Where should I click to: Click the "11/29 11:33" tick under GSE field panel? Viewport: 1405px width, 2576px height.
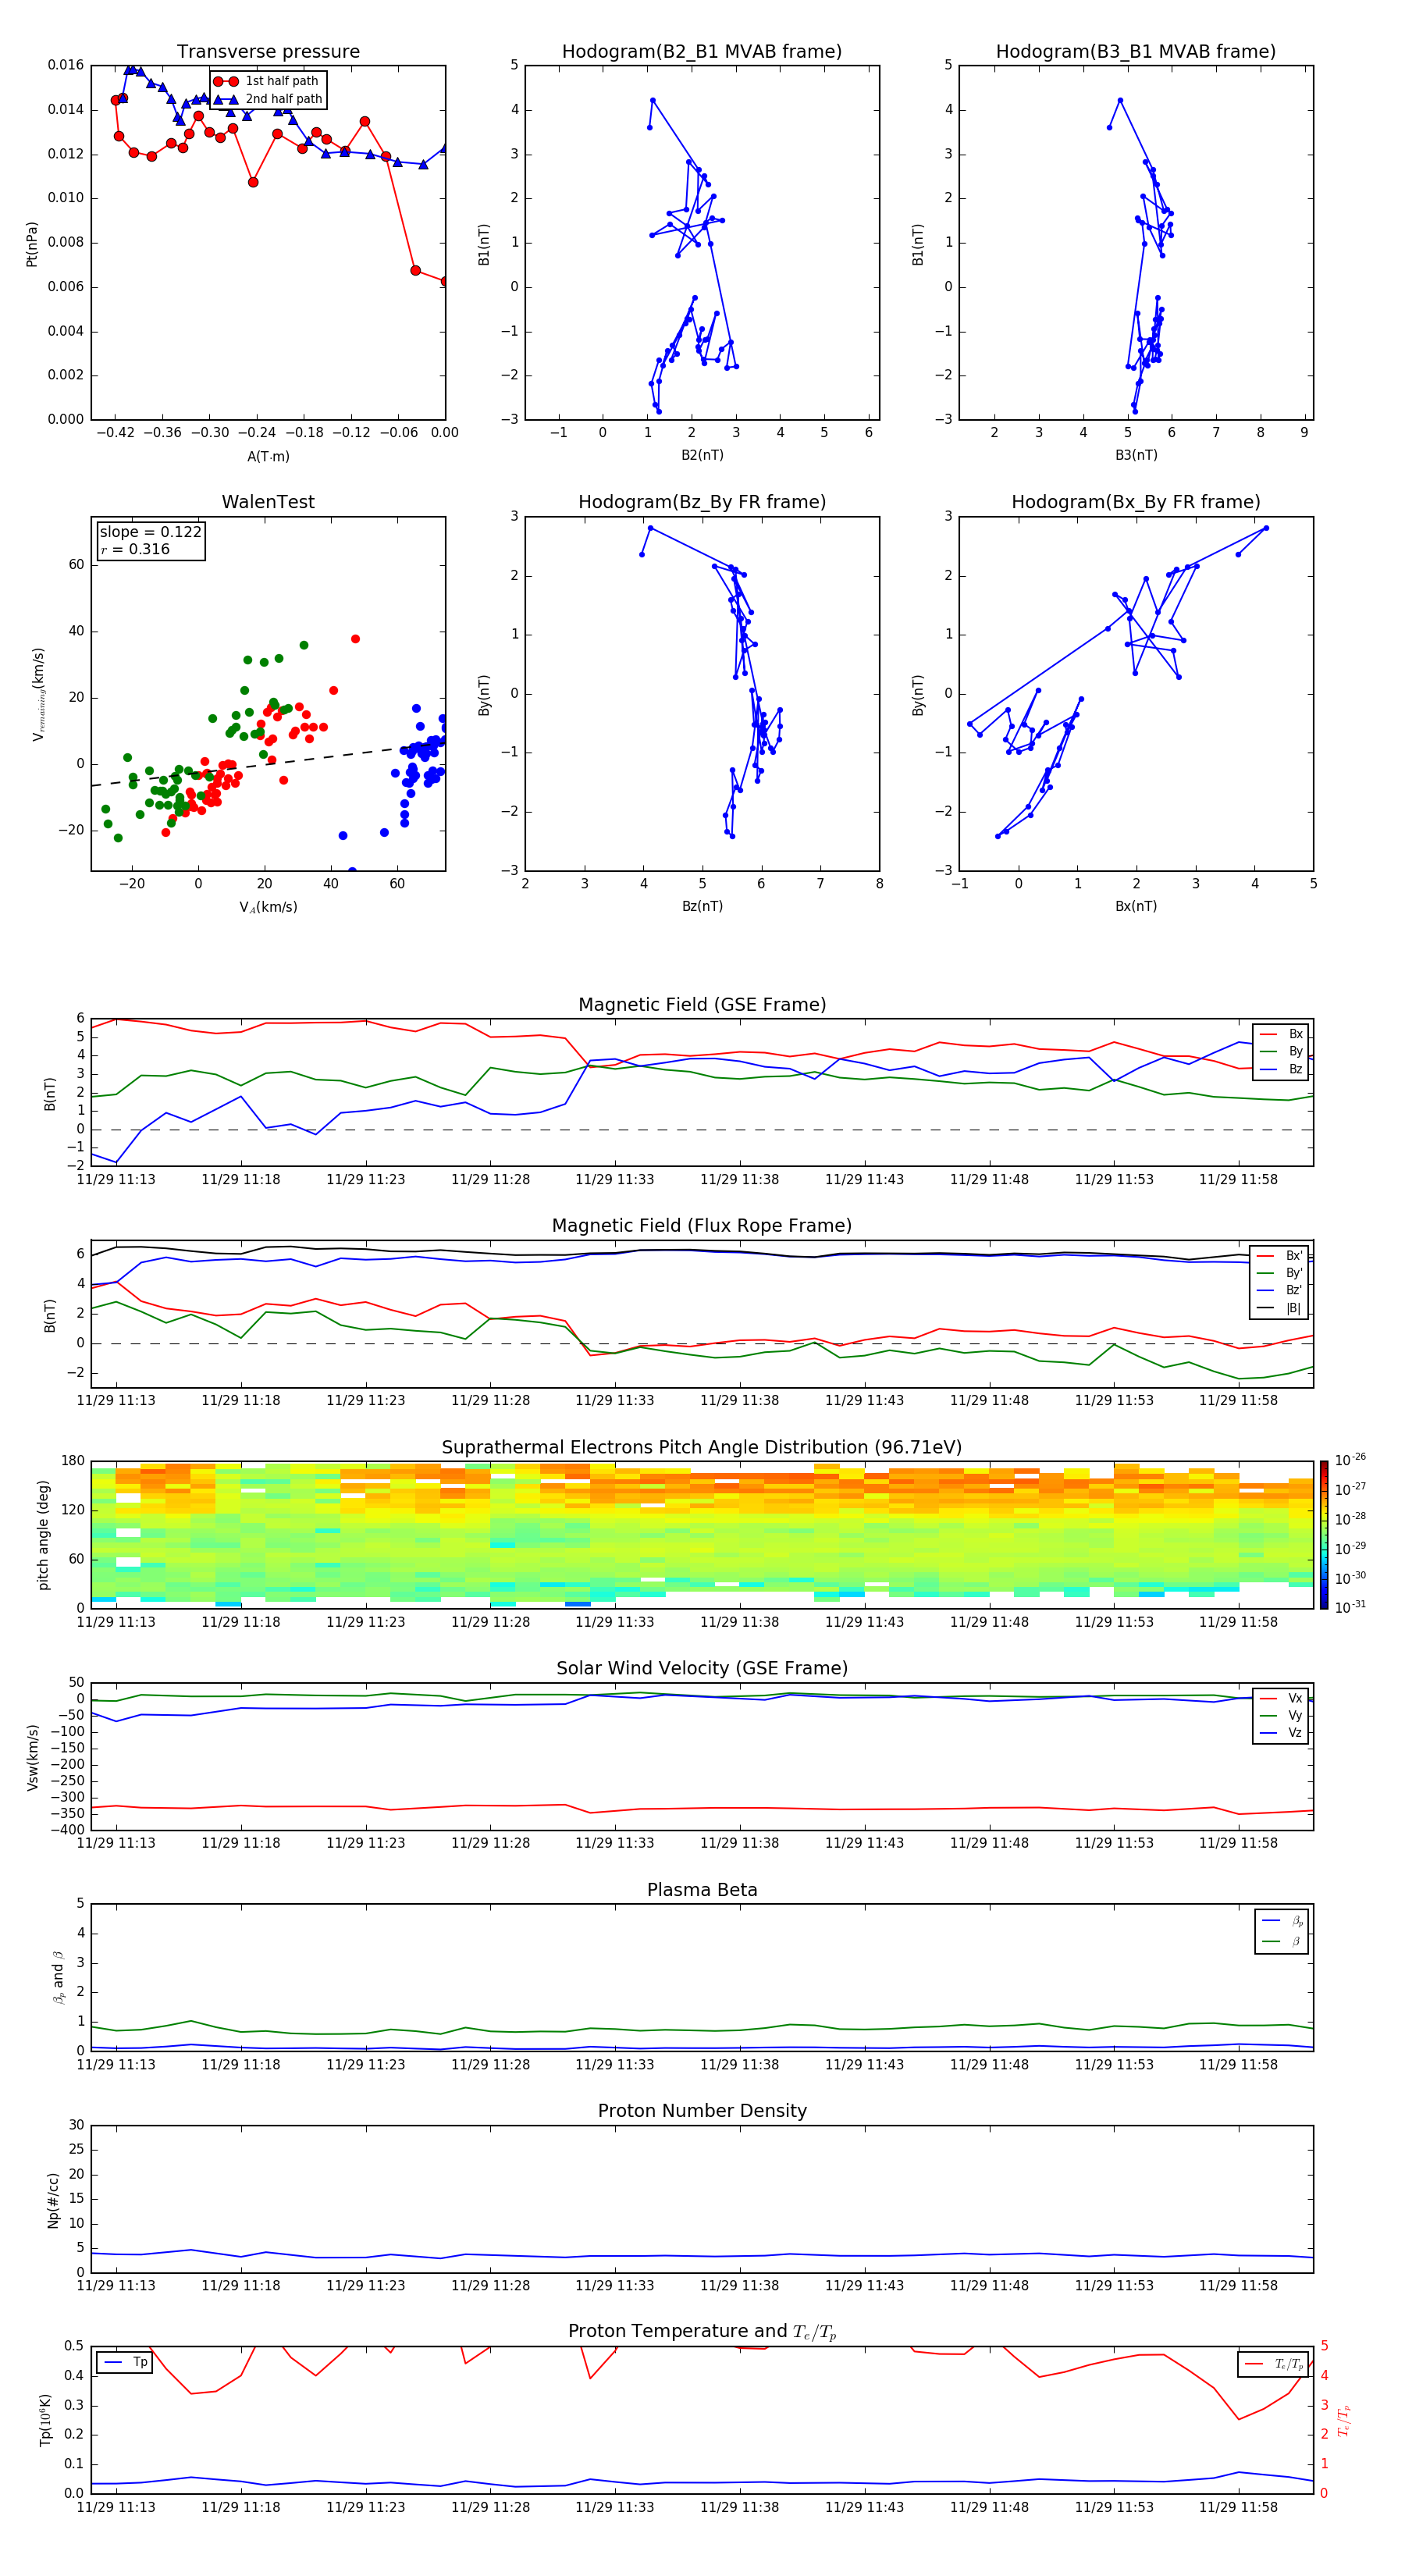(x=614, y=1179)
